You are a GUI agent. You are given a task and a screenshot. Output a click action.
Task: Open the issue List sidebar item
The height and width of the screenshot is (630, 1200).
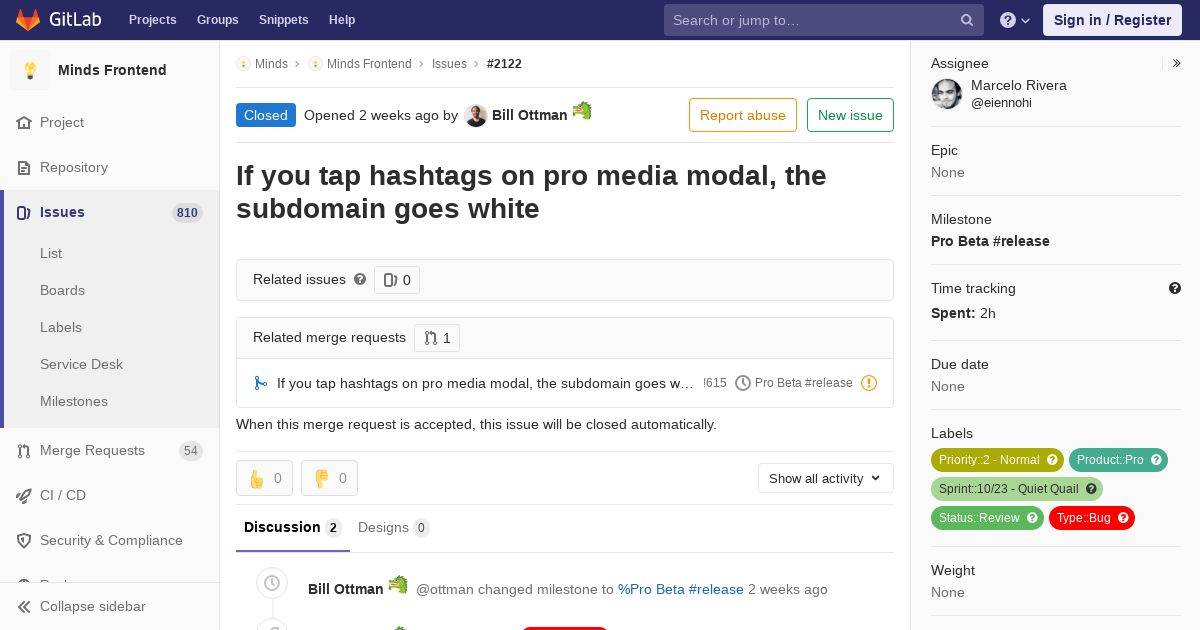pyautogui.click(x=51, y=253)
